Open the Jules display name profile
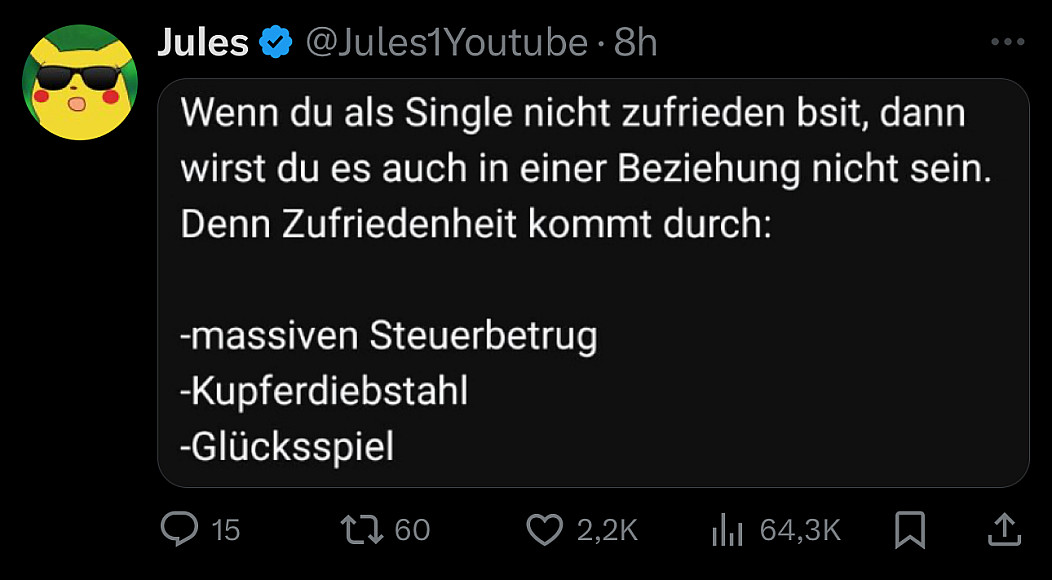 [x=203, y=42]
